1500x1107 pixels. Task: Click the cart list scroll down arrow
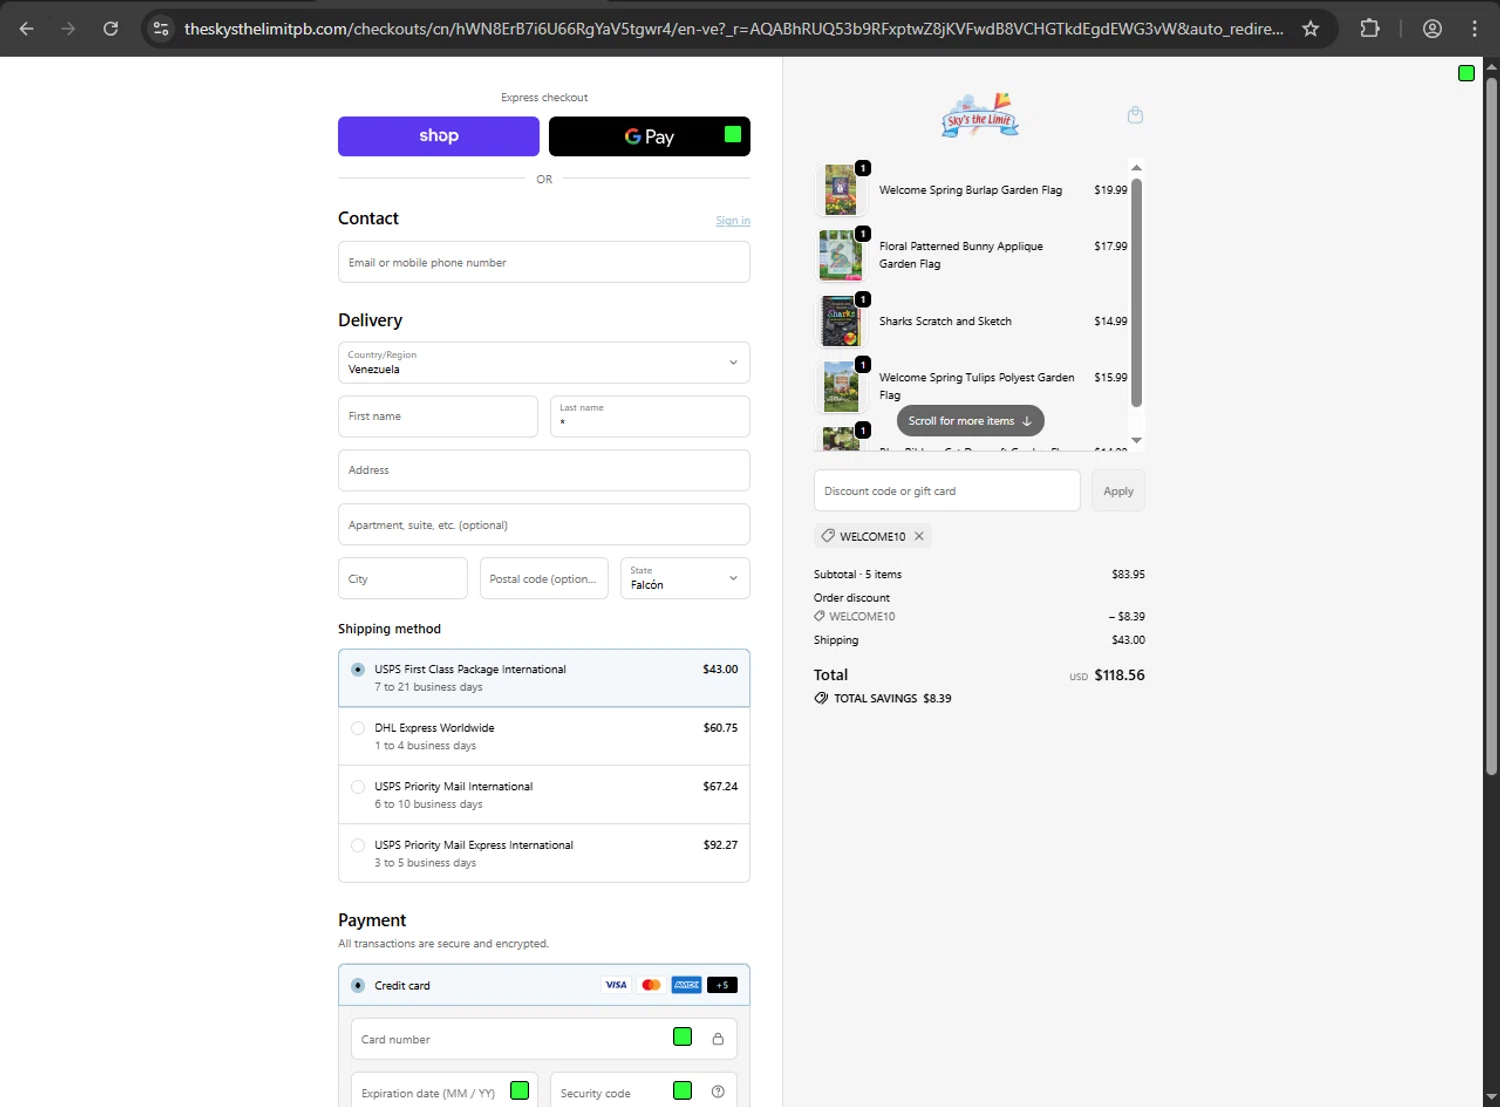tap(1136, 440)
